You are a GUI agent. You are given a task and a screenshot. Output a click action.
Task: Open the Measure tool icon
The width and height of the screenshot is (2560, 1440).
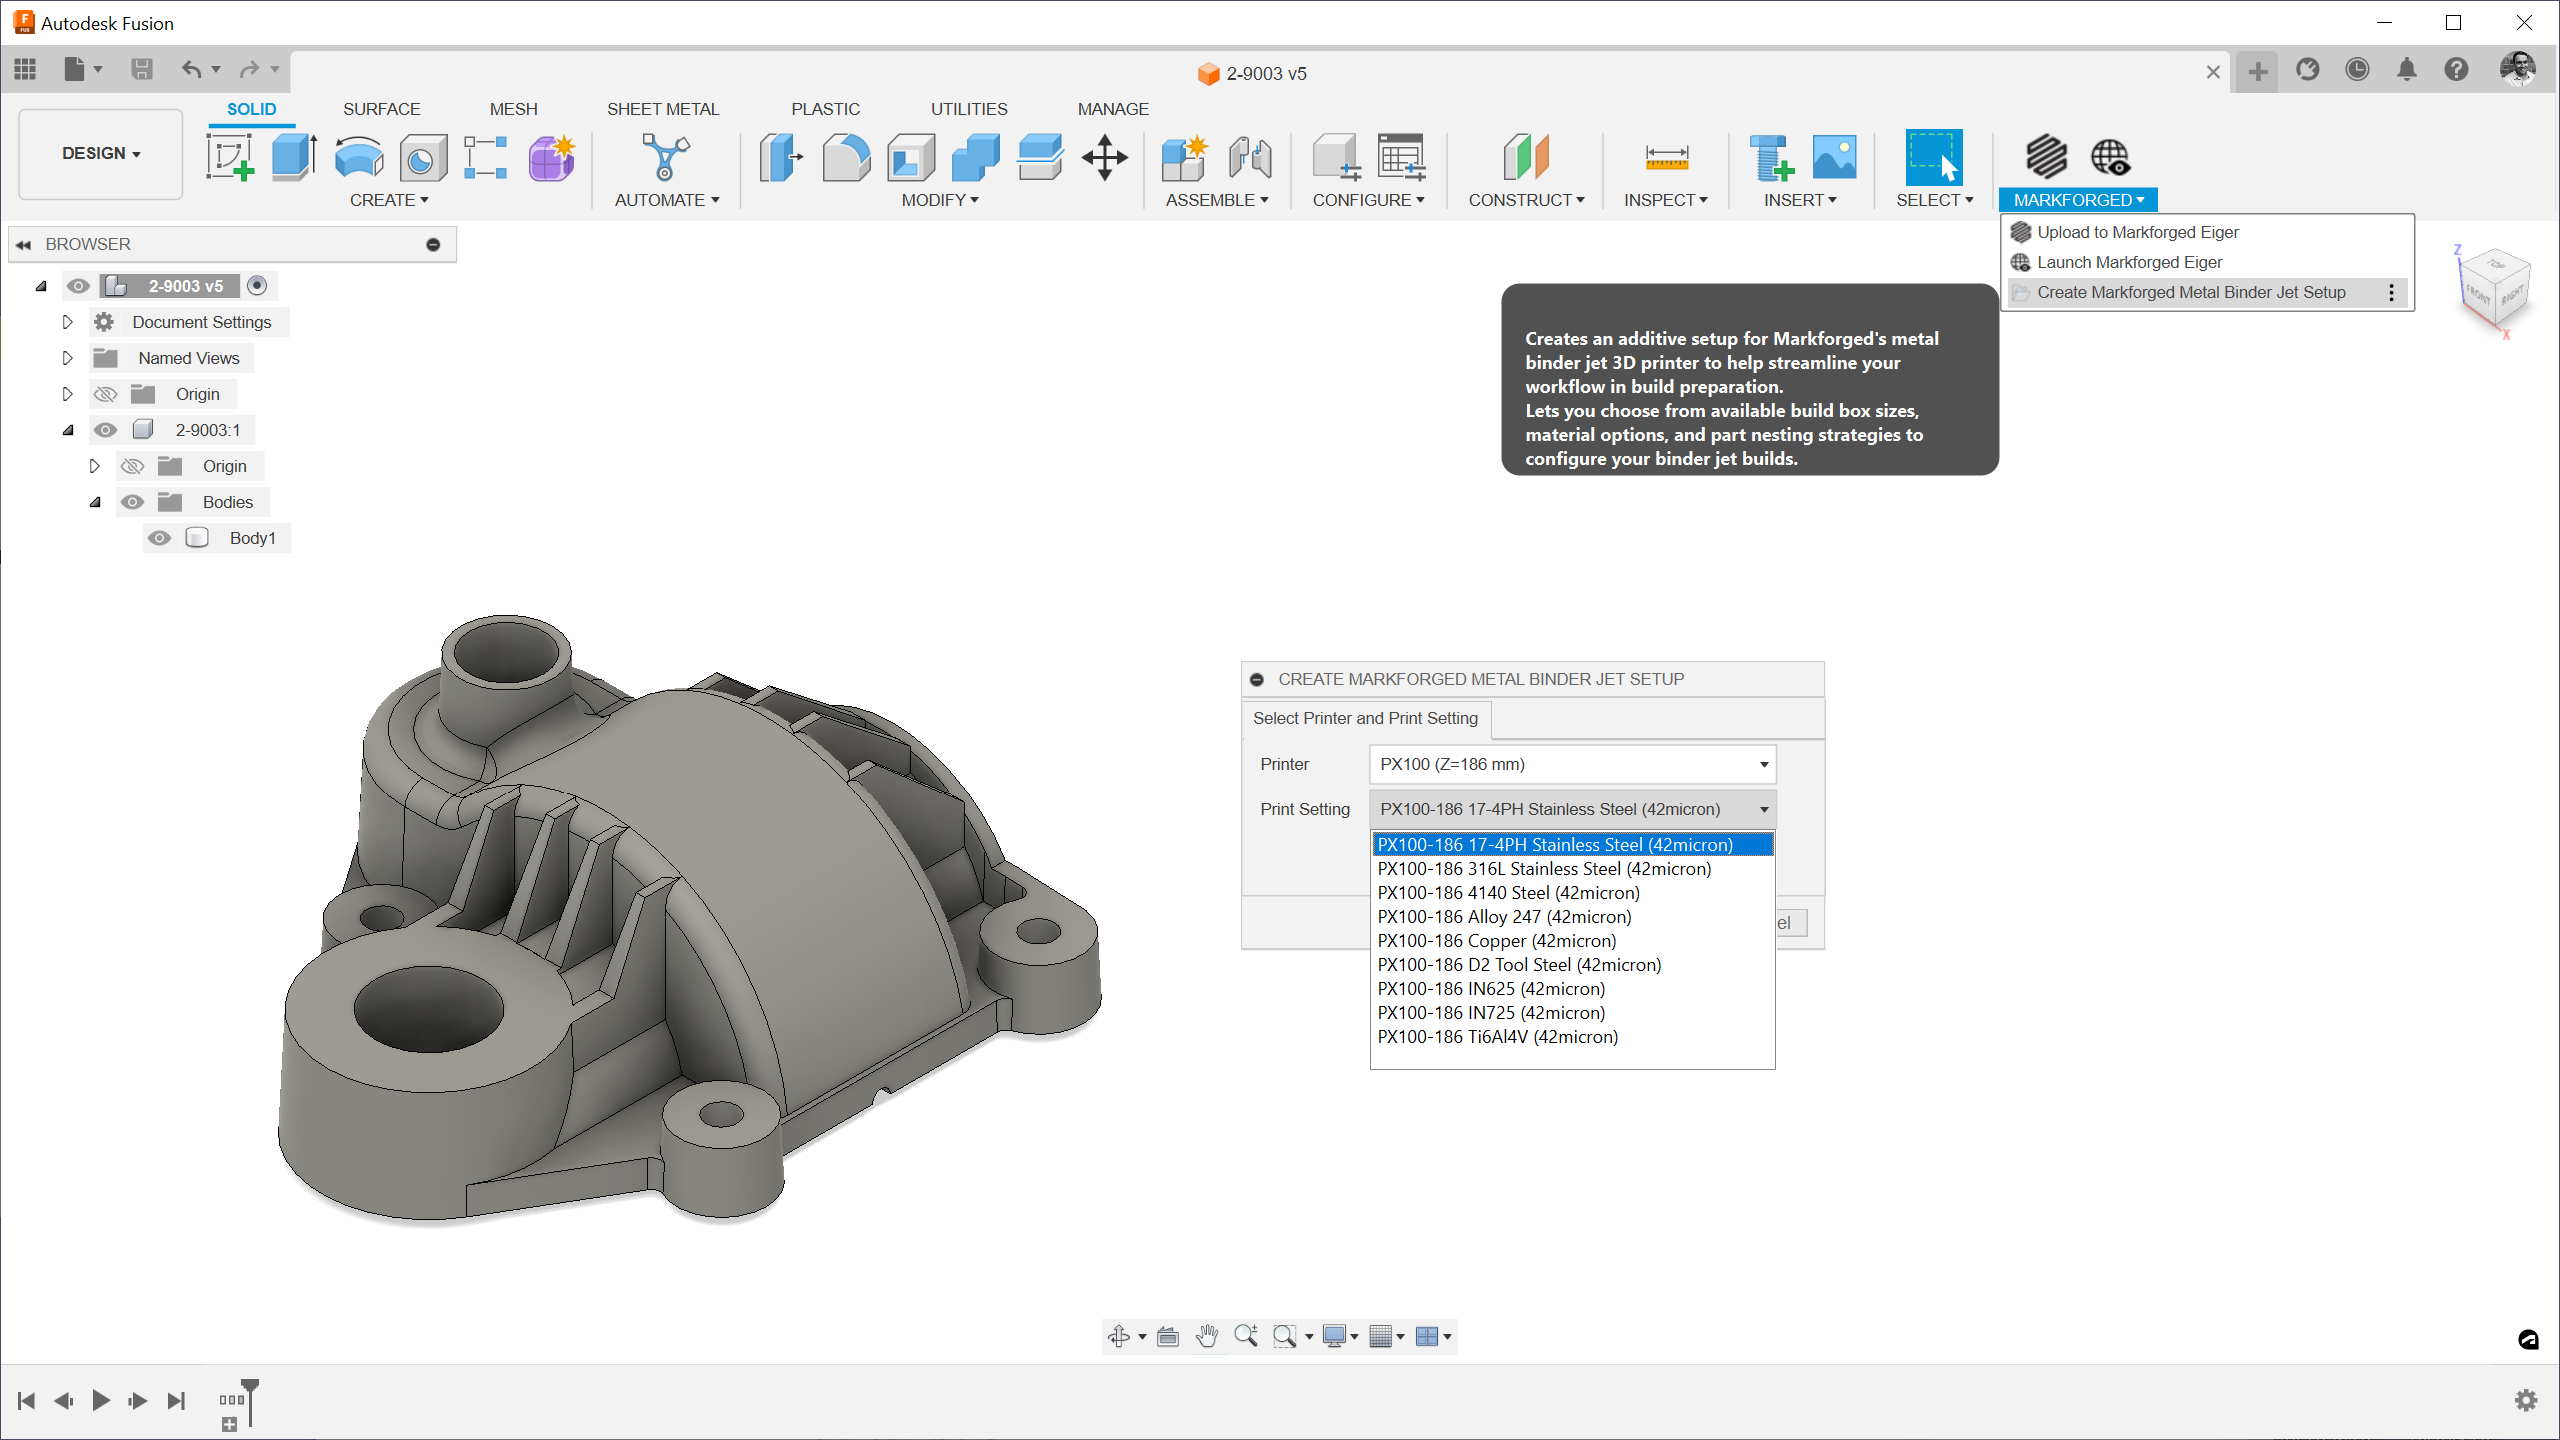pos(1666,158)
